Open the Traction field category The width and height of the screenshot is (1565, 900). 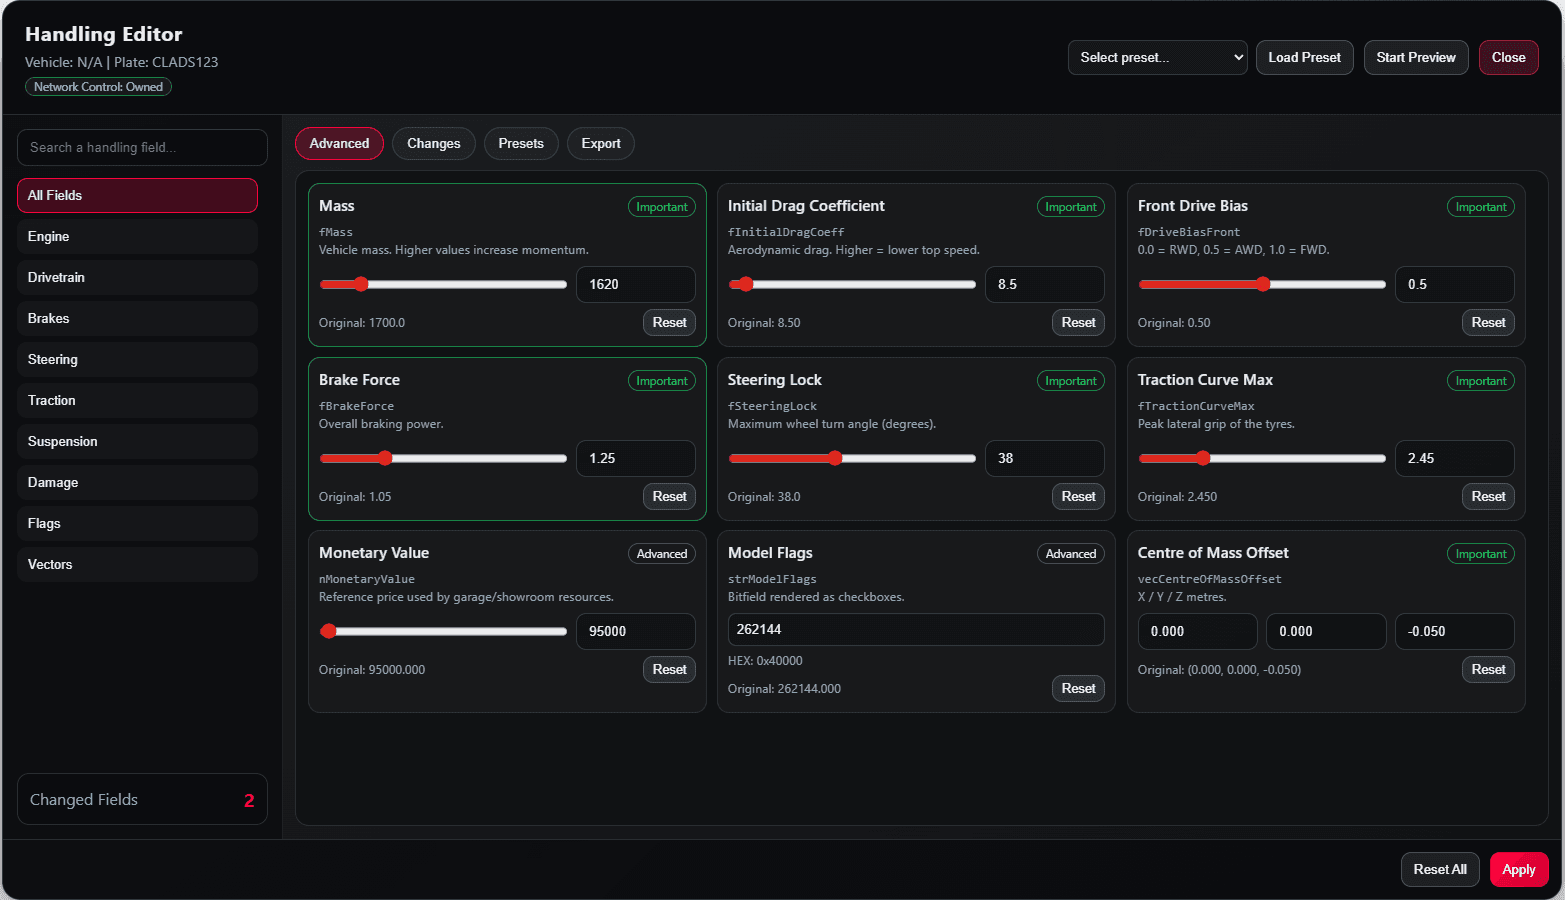coord(137,400)
